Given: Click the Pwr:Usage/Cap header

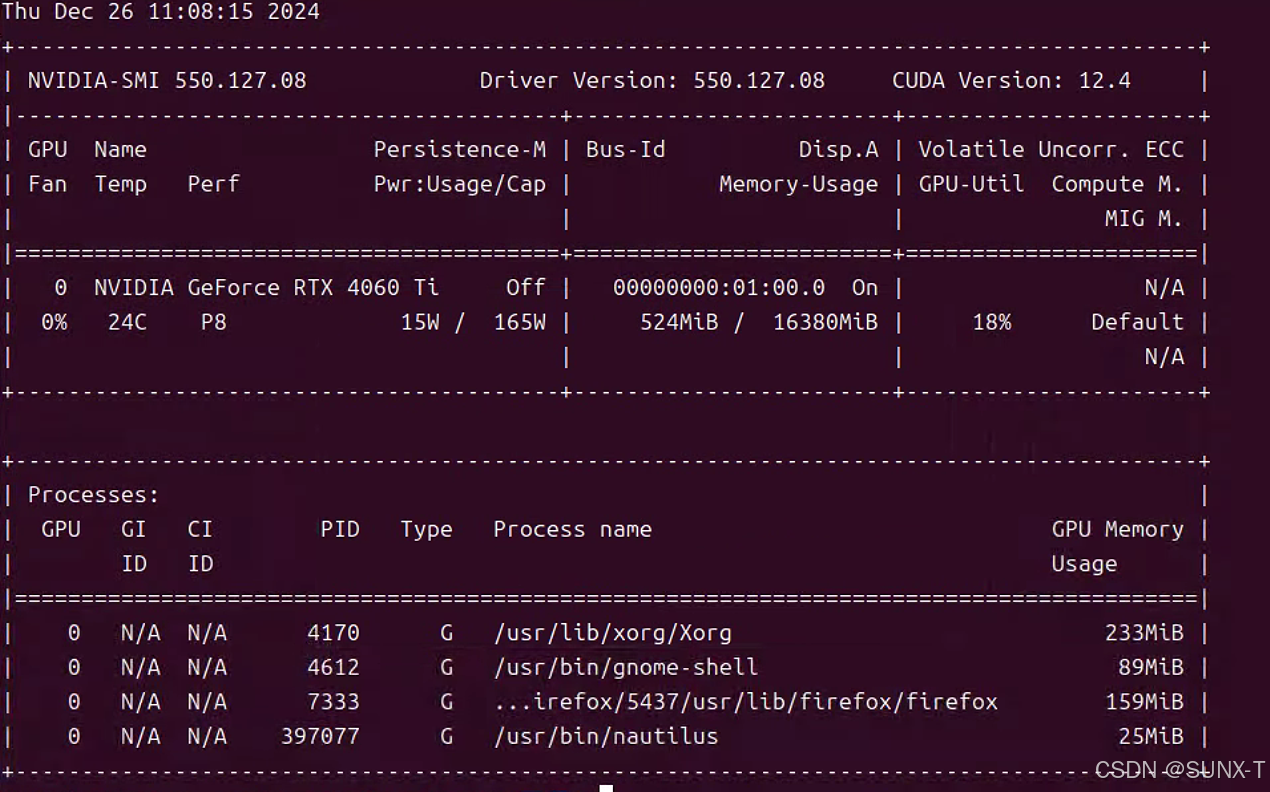Looking at the screenshot, I should click(x=460, y=184).
